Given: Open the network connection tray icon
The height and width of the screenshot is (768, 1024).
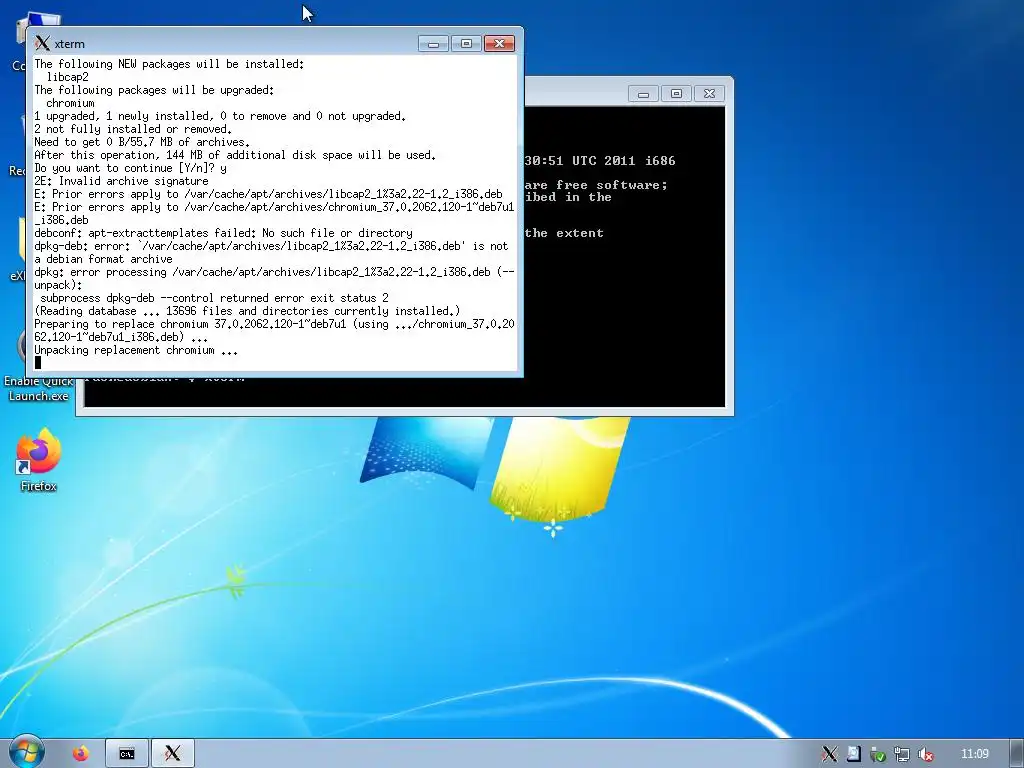Looking at the screenshot, I should (x=902, y=754).
